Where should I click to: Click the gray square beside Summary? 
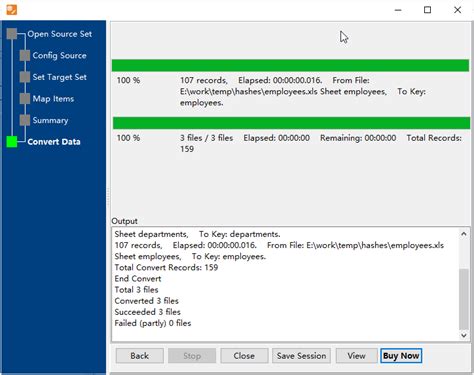pos(25,120)
